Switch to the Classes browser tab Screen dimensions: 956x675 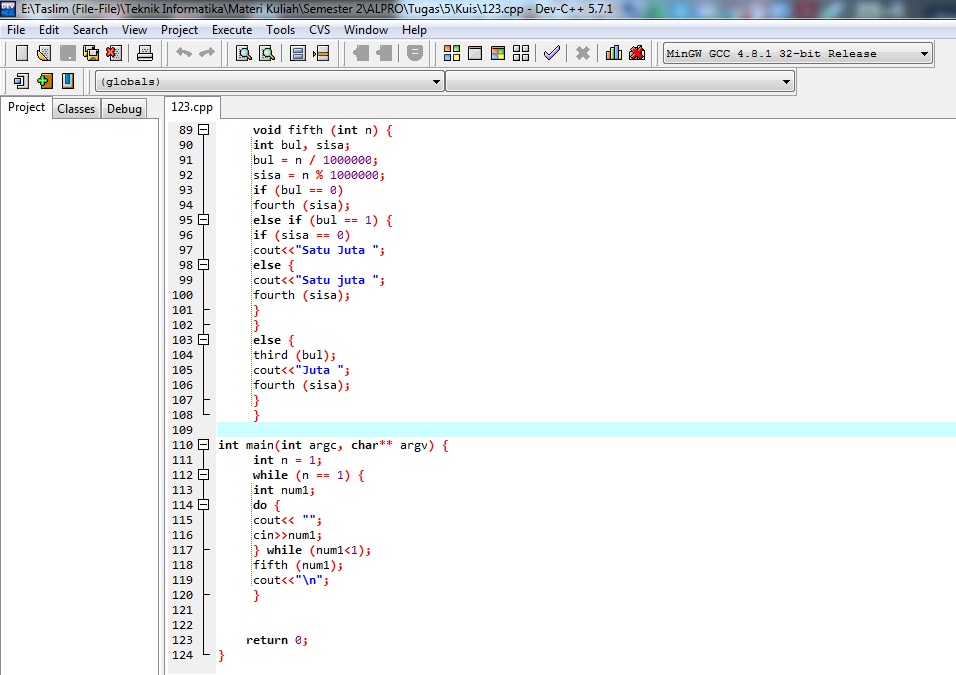(x=76, y=109)
